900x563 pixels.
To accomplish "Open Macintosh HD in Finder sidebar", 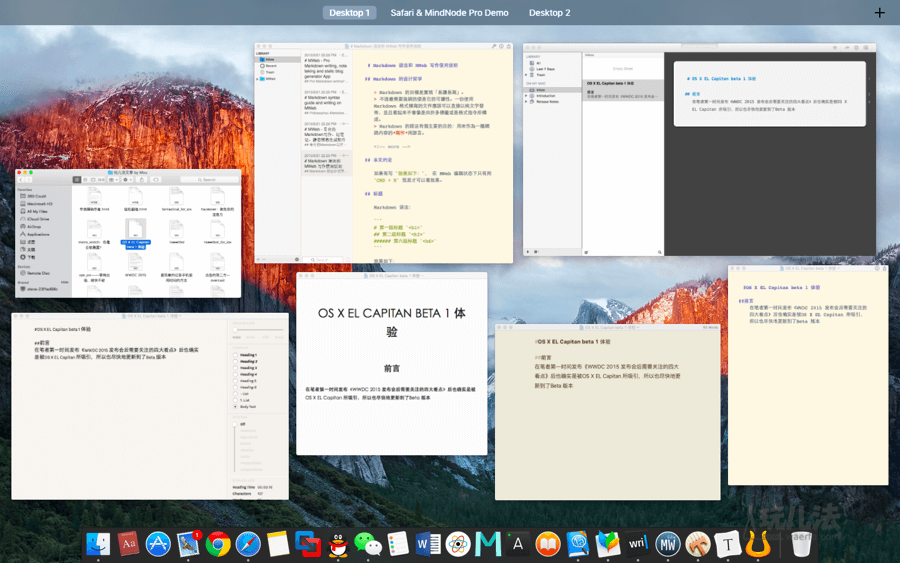I will pos(40,204).
